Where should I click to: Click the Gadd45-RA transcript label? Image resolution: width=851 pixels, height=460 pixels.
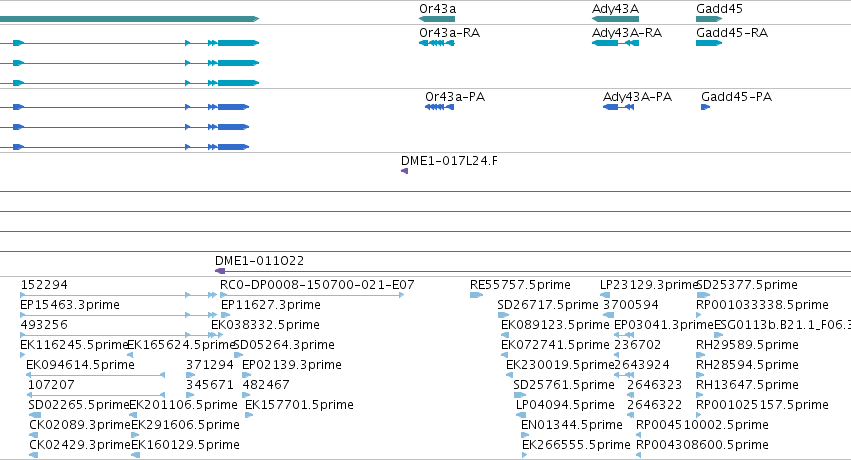732,33
